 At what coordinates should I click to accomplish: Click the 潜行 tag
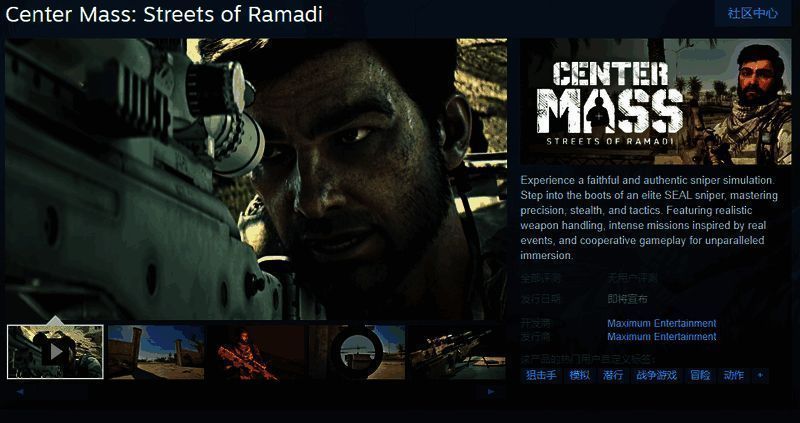[613, 376]
